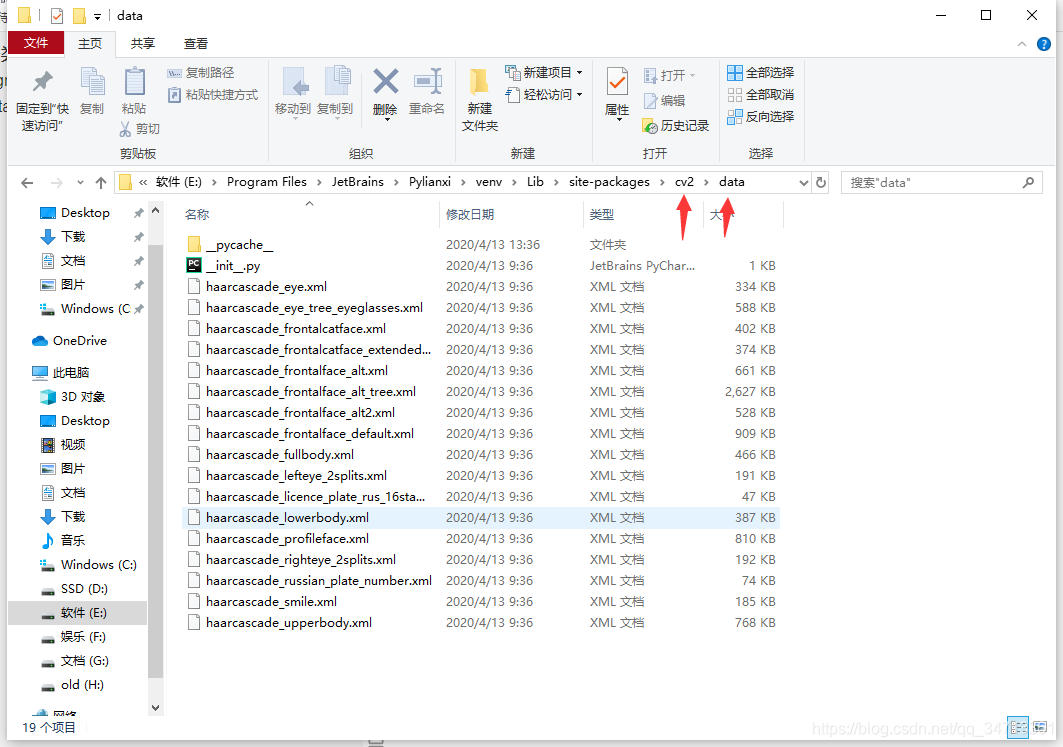
Task: Keep details view enabled in status bar
Action: point(1016,727)
